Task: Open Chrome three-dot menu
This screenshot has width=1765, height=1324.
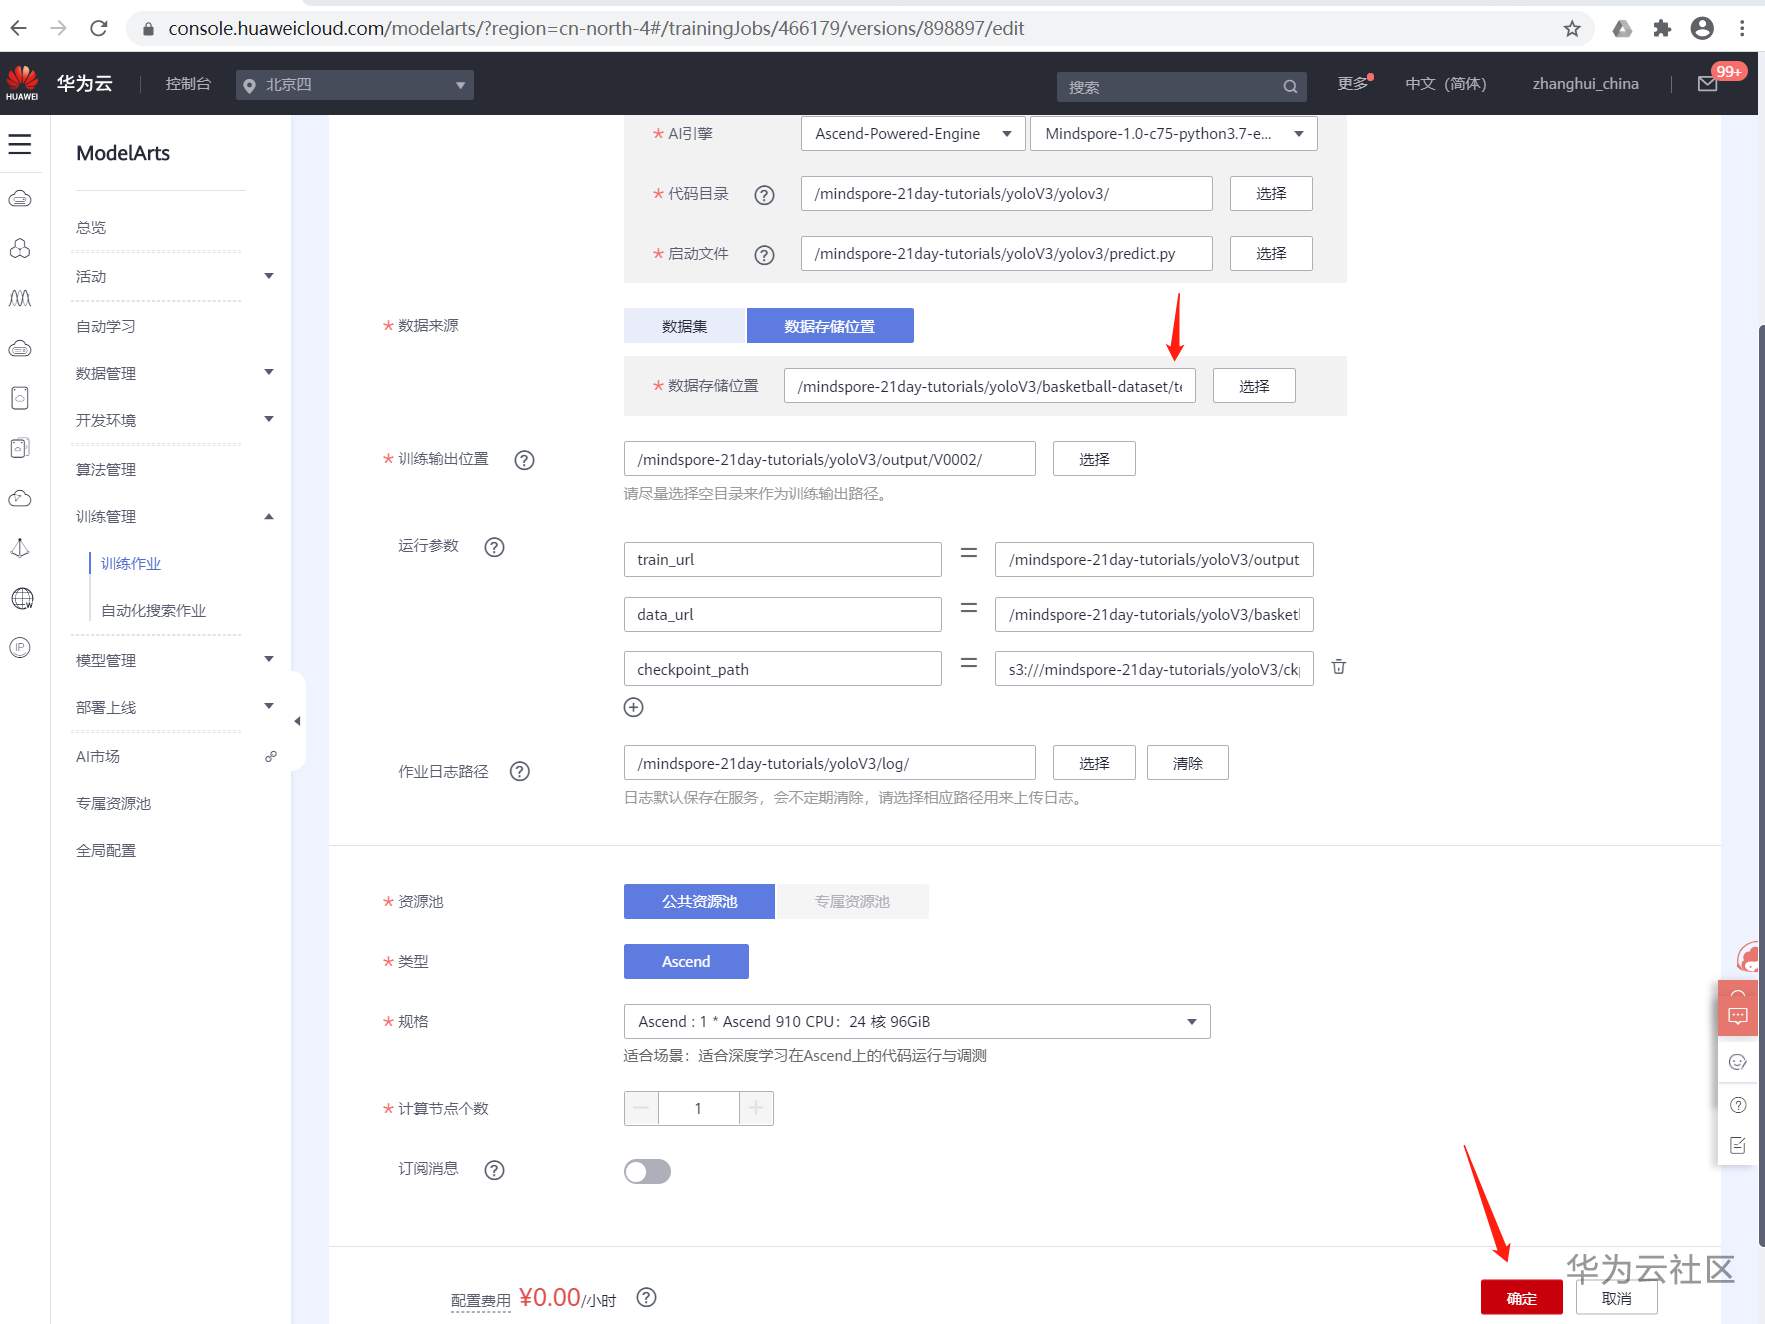Action: [x=1742, y=28]
